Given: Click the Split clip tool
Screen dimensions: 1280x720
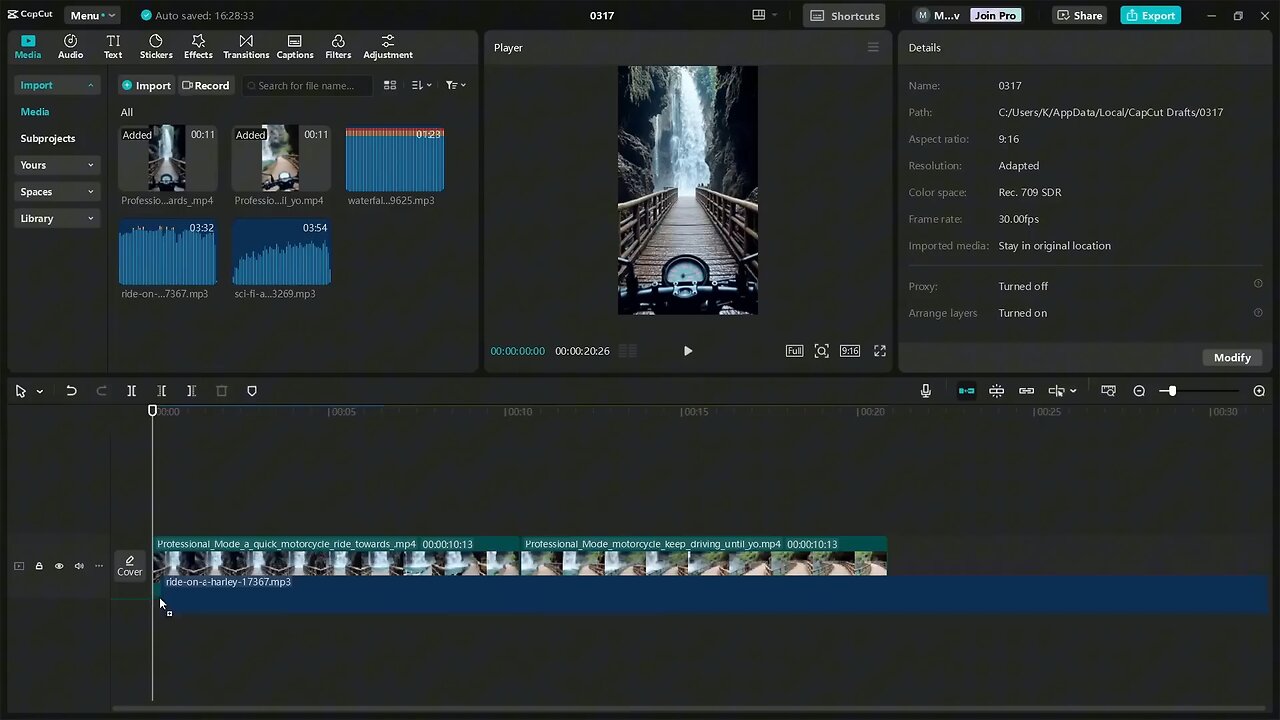Looking at the screenshot, I should point(131,391).
